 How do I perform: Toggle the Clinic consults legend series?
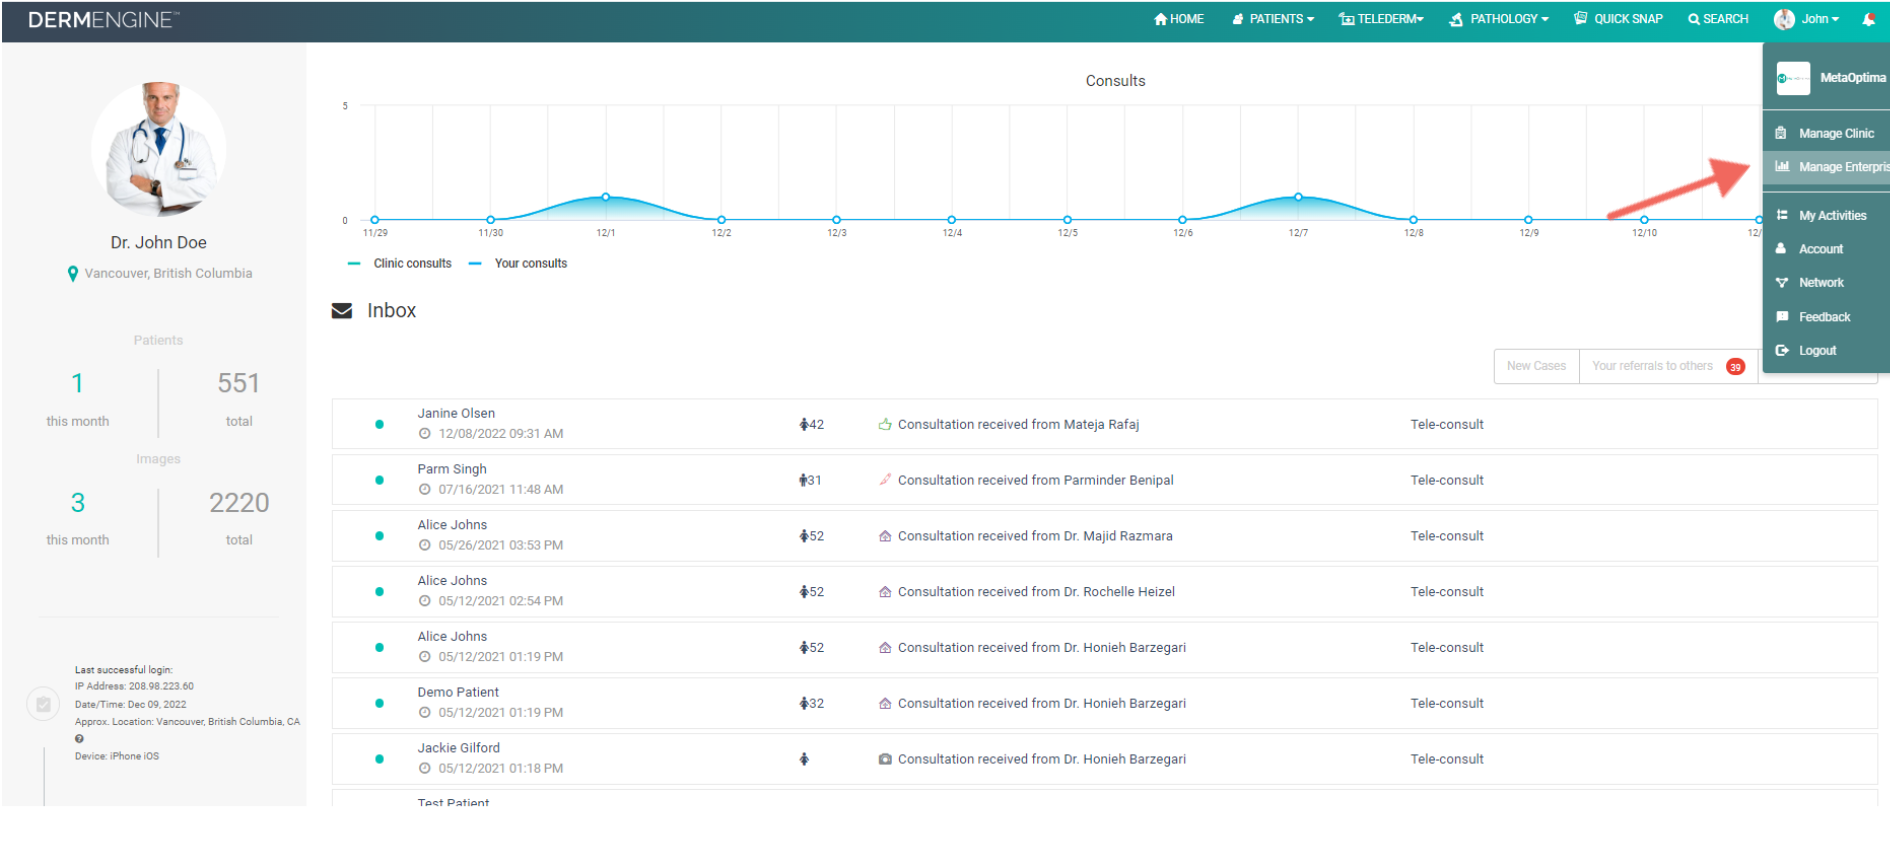tap(400, 264)
